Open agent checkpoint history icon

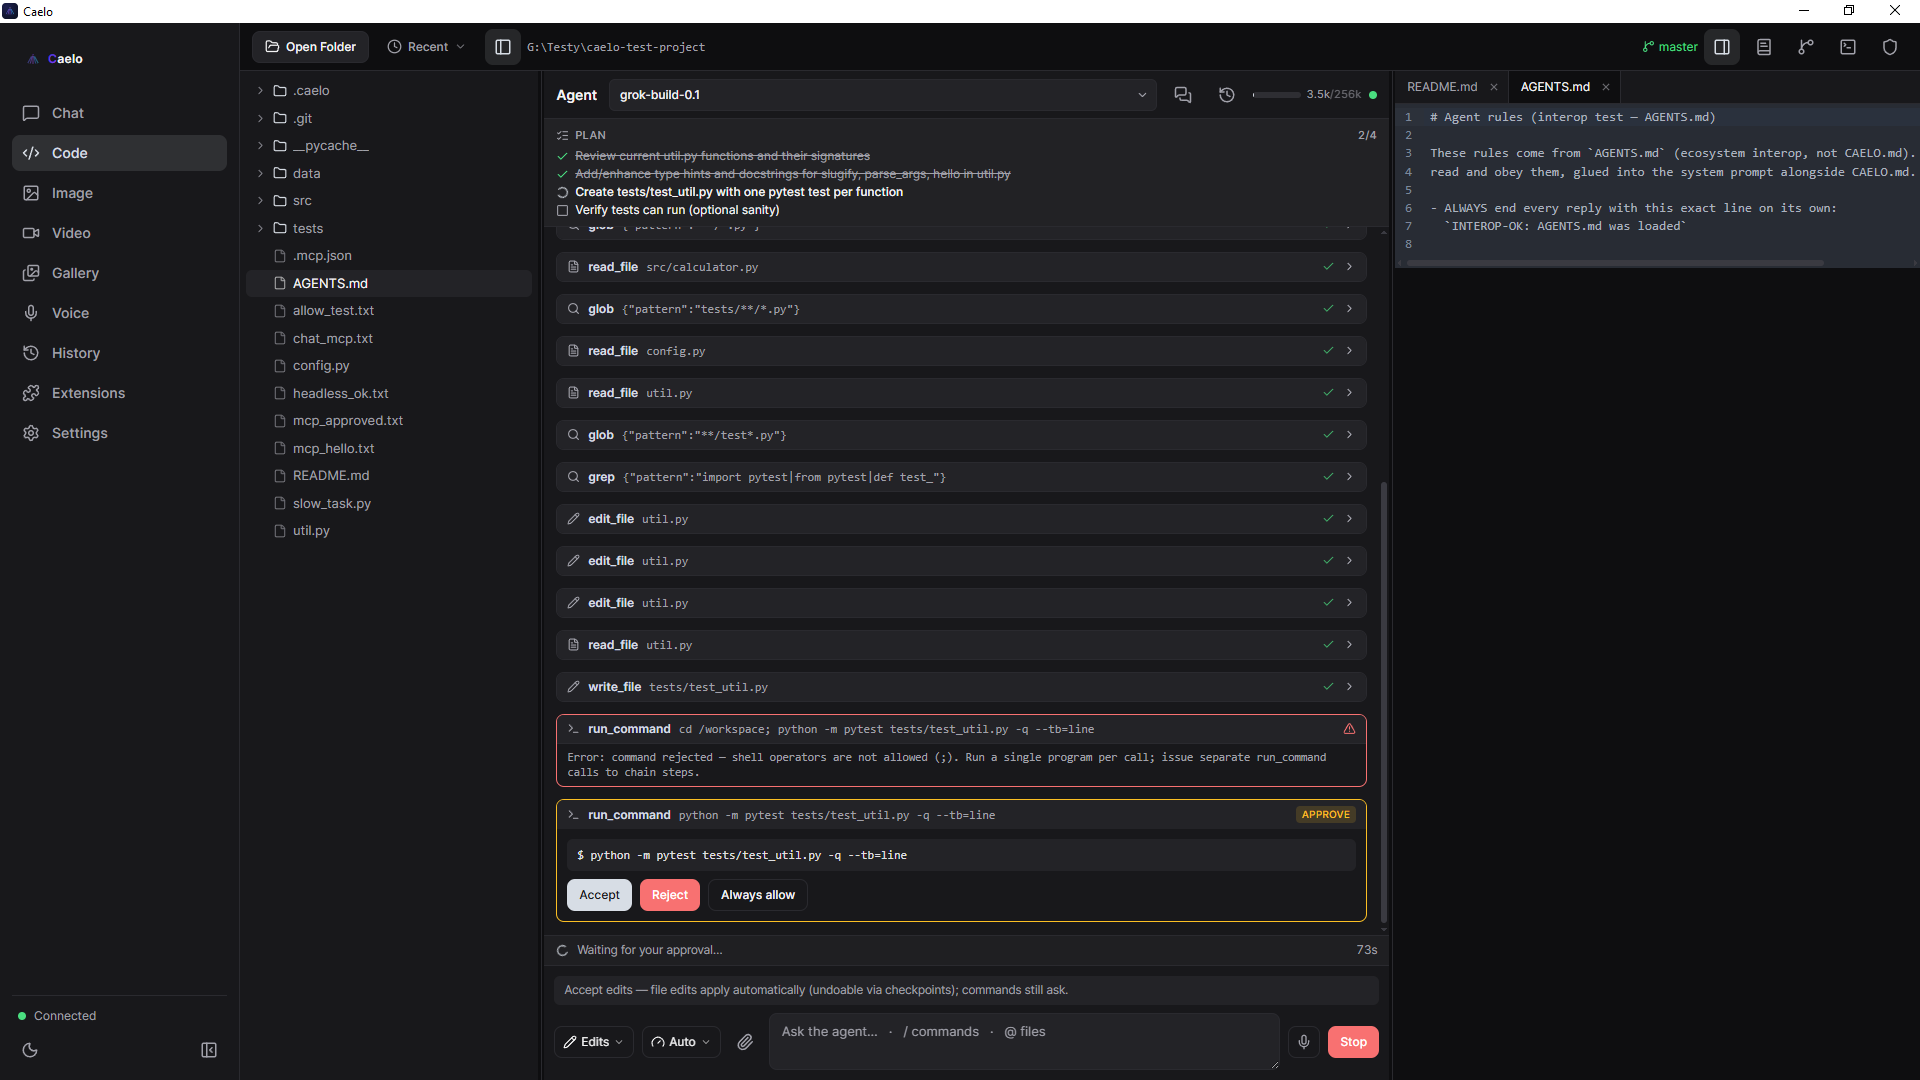click(1227, 95)
